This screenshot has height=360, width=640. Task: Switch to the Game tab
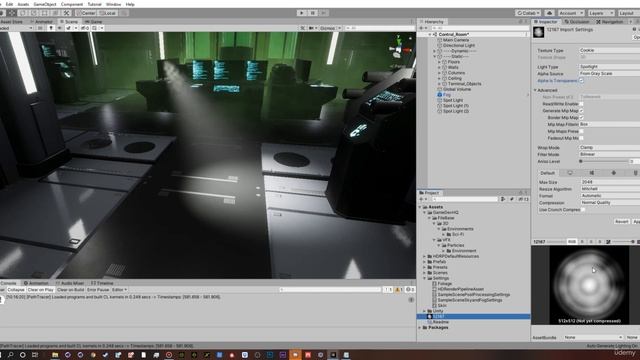click(93, 22)
